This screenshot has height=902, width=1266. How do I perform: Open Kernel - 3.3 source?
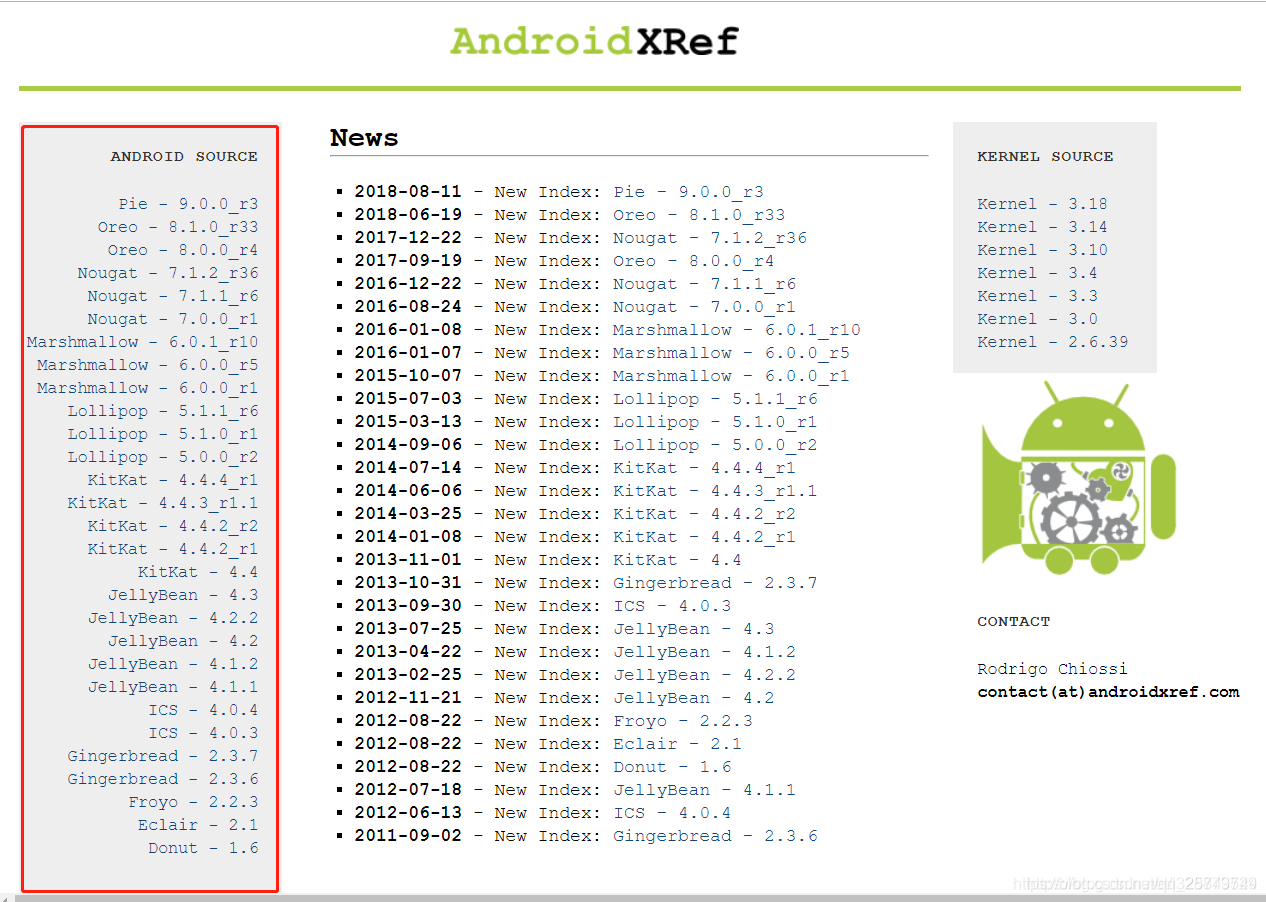click(1037, 296)
